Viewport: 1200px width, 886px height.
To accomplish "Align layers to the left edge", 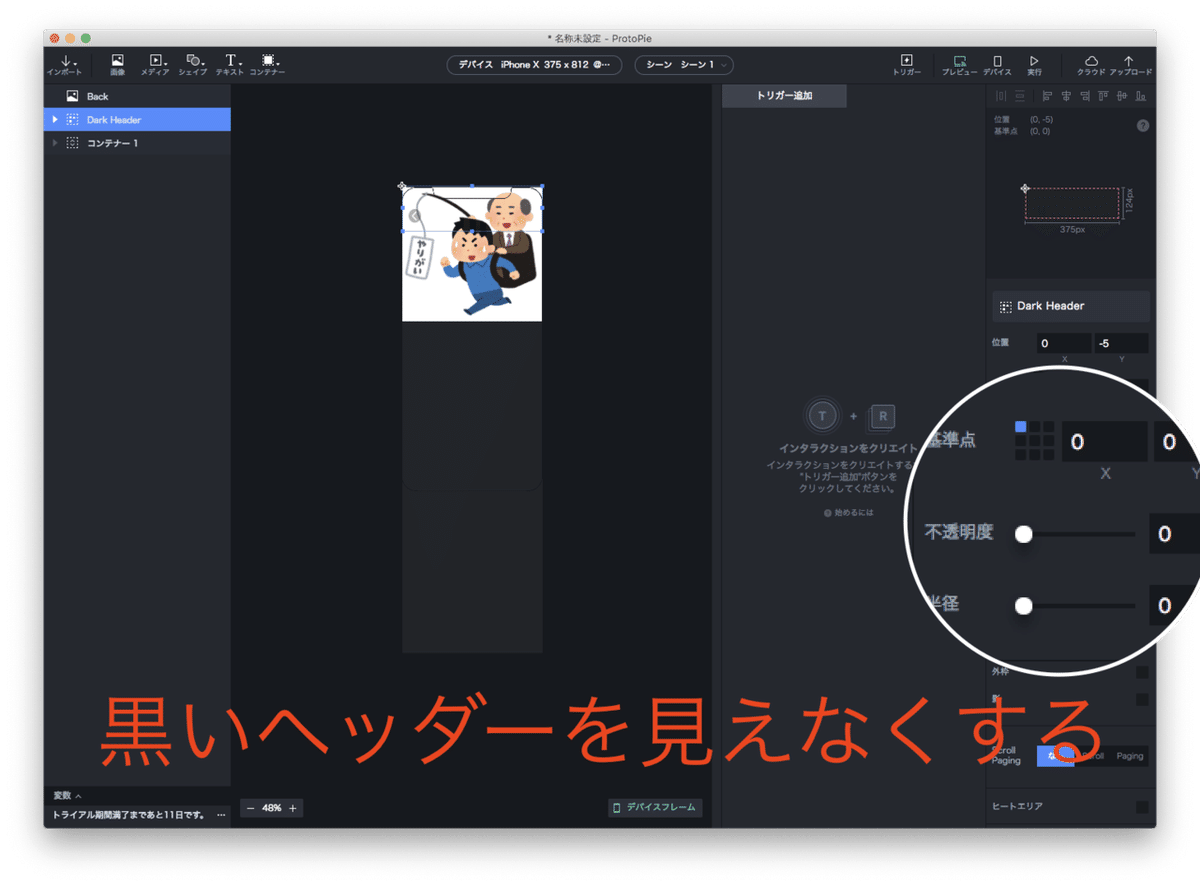I will point(1047,96).
